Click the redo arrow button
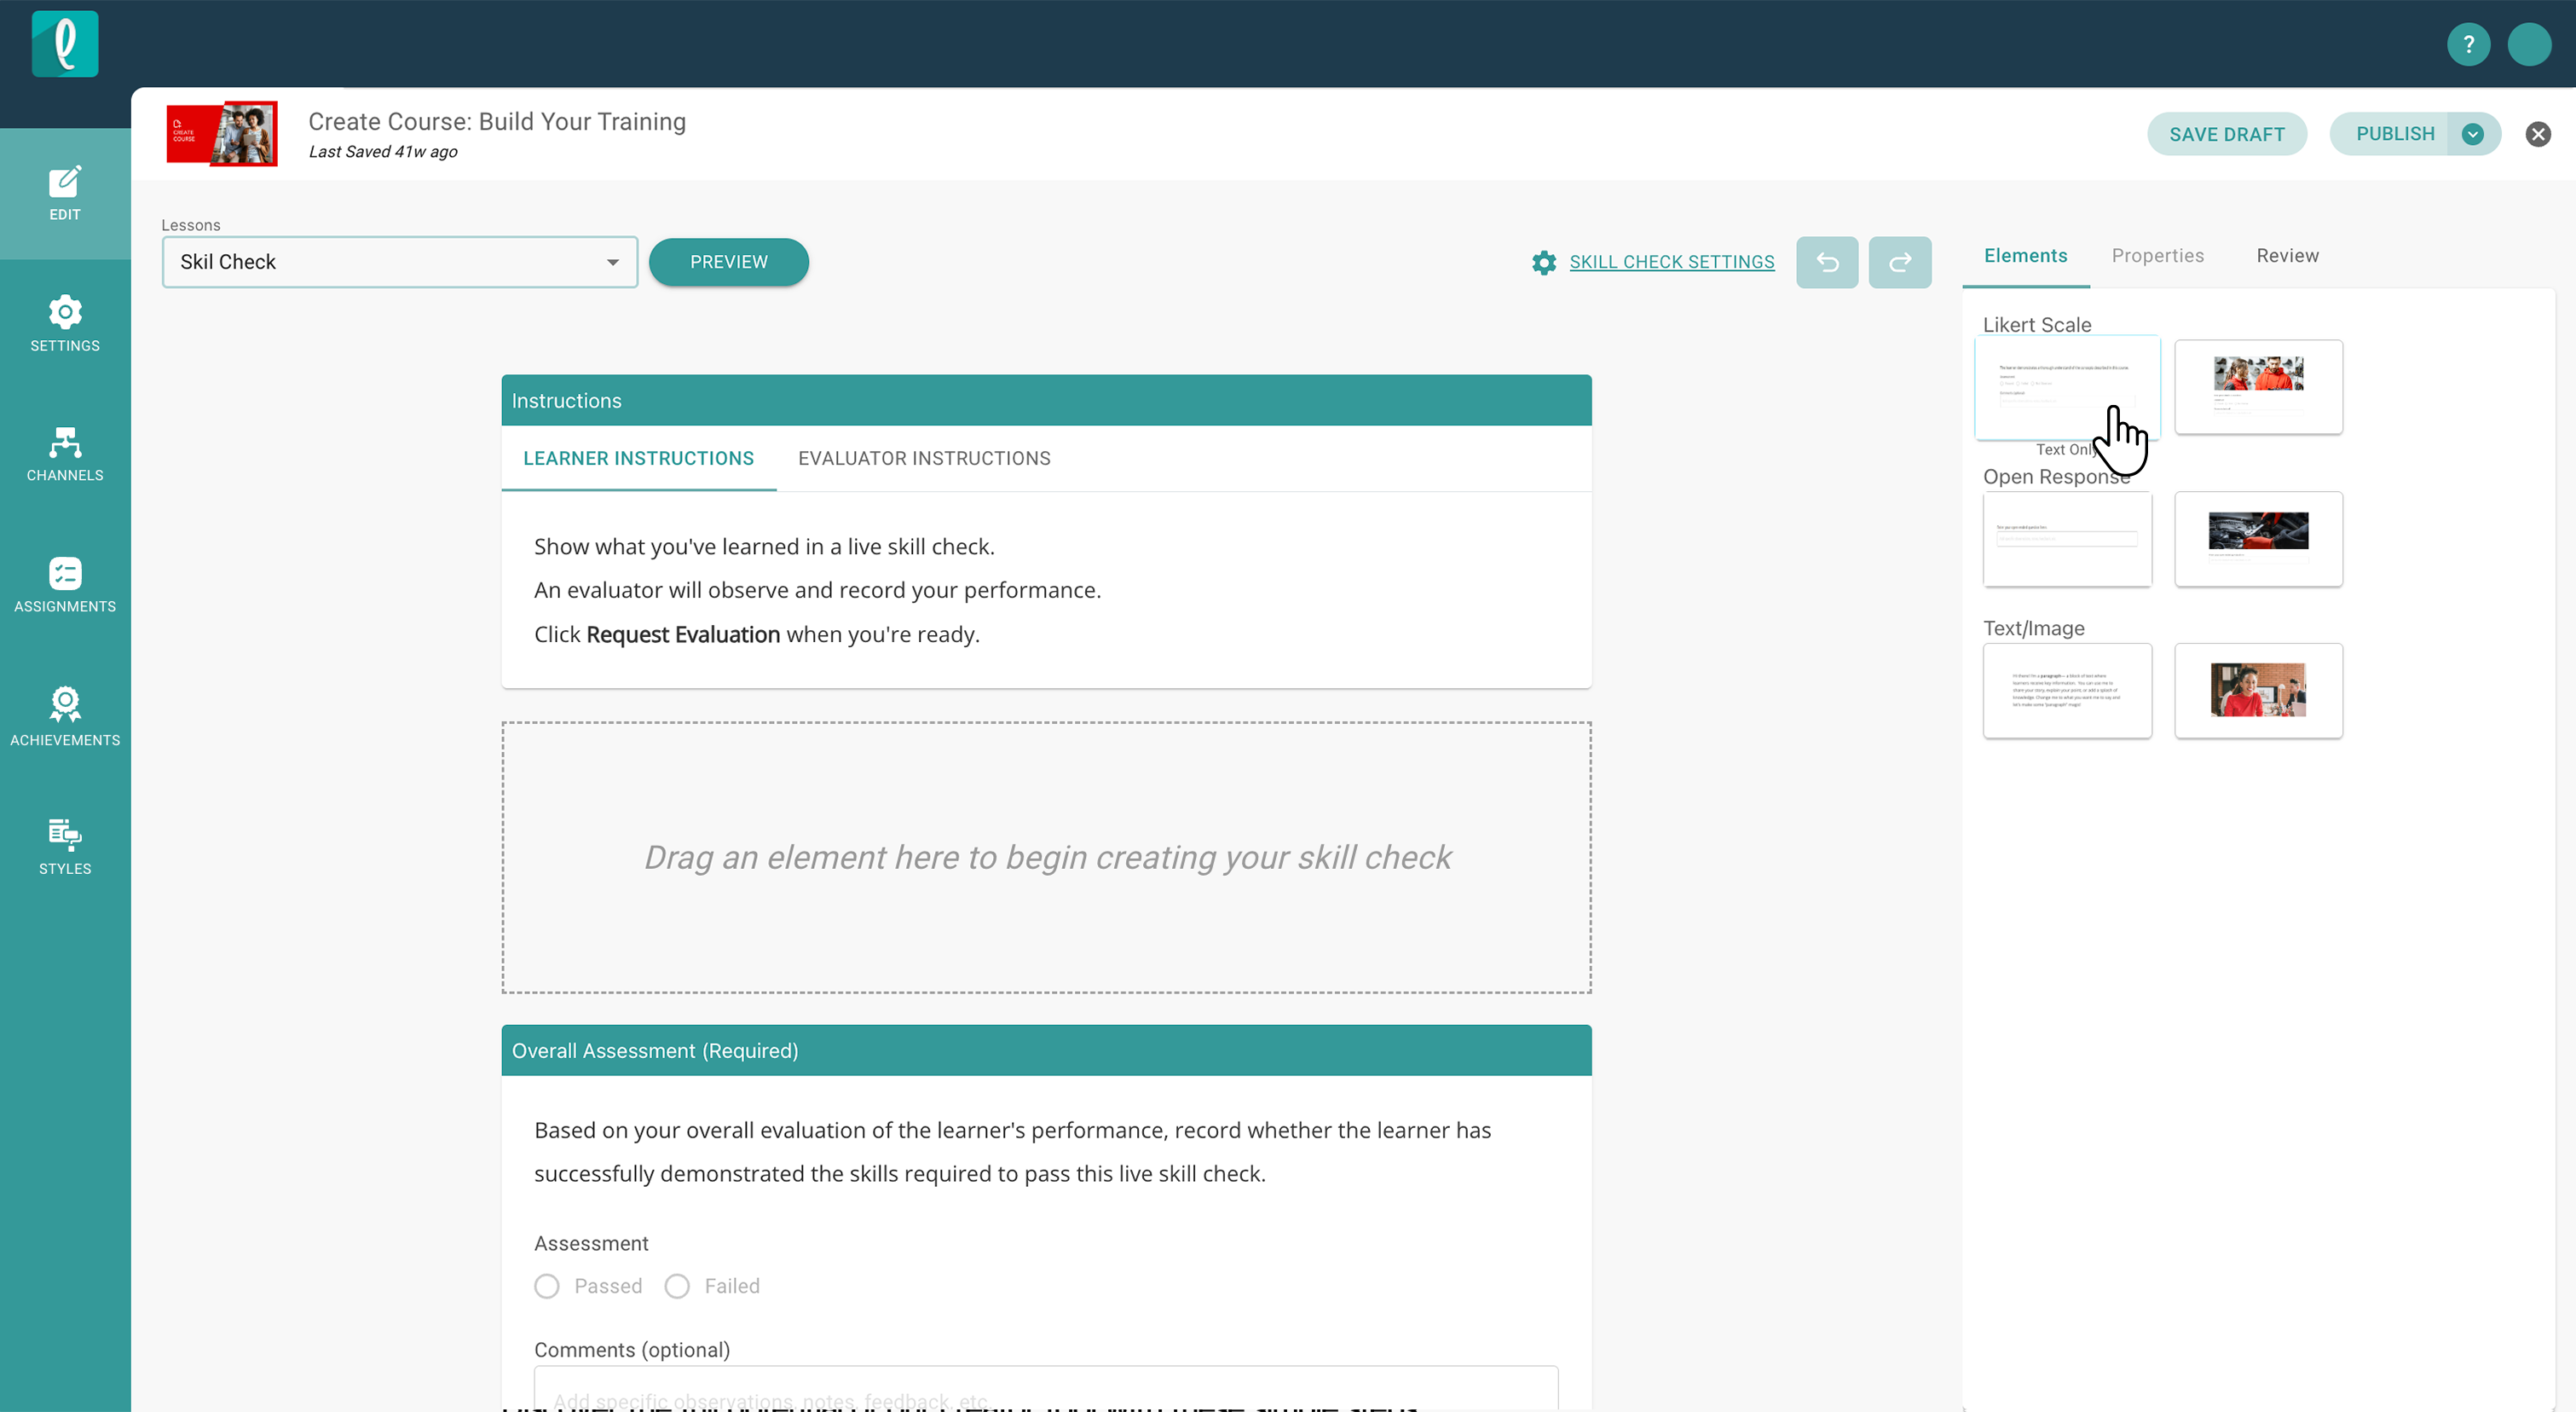This screenshot has height=1412, width=2576. point(1899,262)
